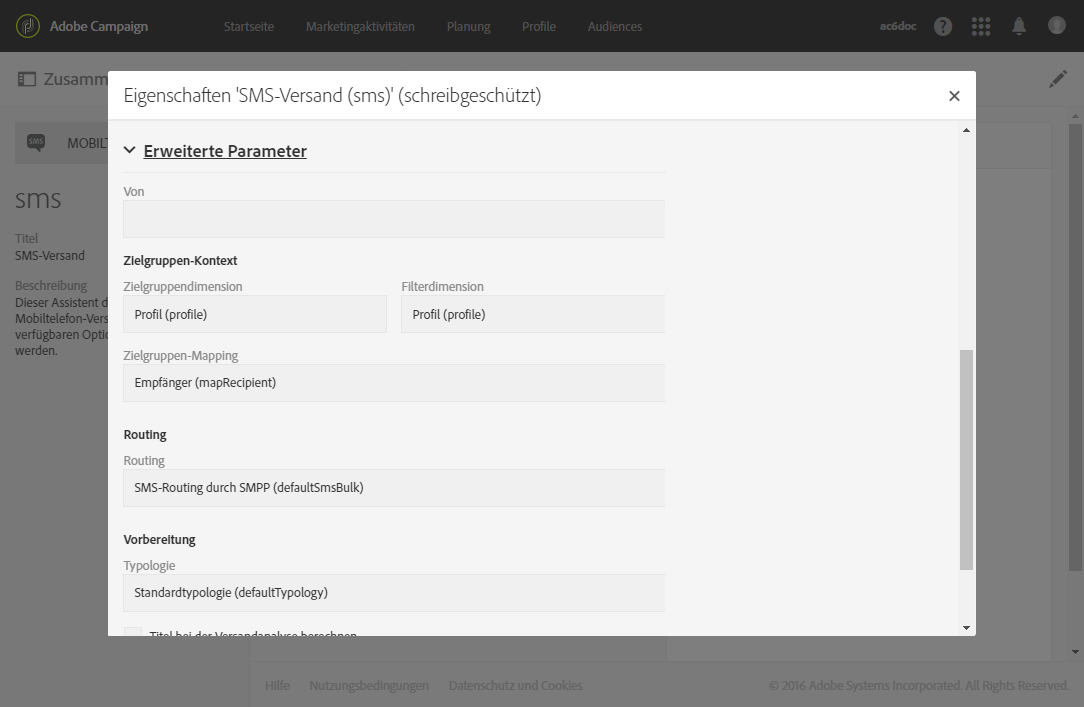Open the Startseite menu
The width and height of the screenshot is (1084, 707).
249,26
